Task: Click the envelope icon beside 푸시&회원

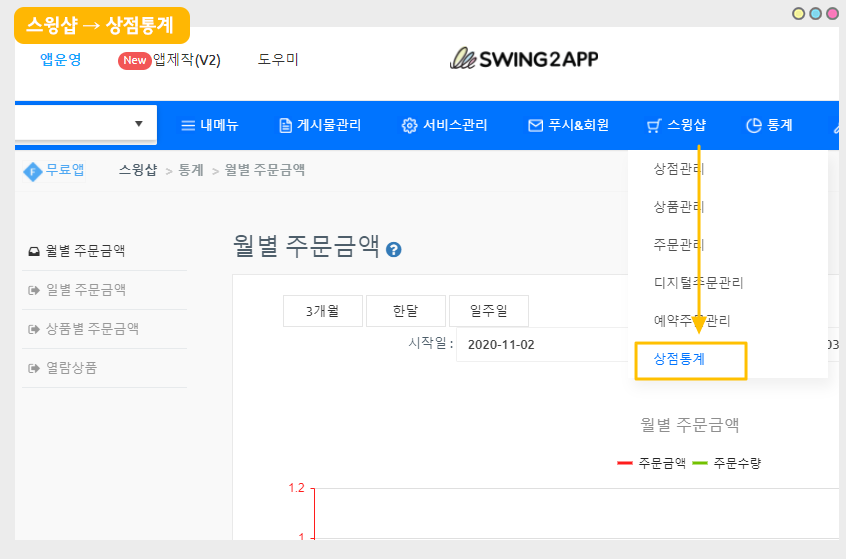Action: tap(535, 126)
